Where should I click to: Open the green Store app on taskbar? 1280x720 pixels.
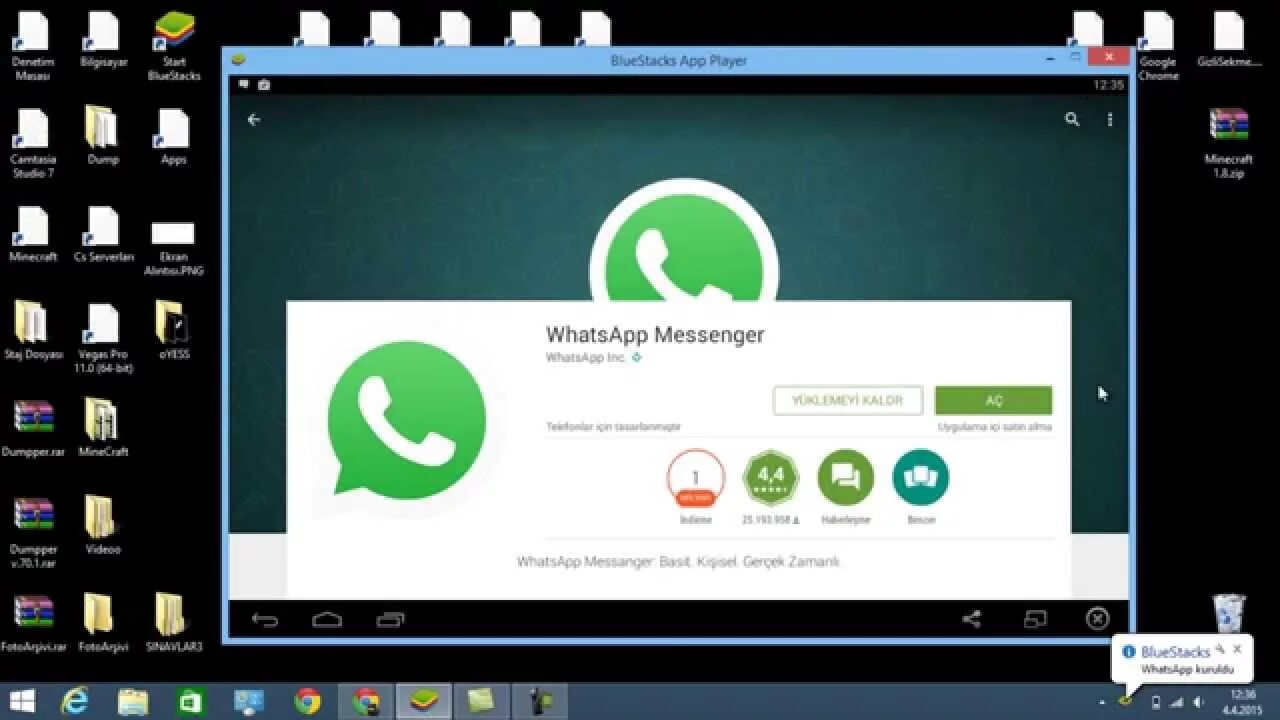(x=191, y=702)
